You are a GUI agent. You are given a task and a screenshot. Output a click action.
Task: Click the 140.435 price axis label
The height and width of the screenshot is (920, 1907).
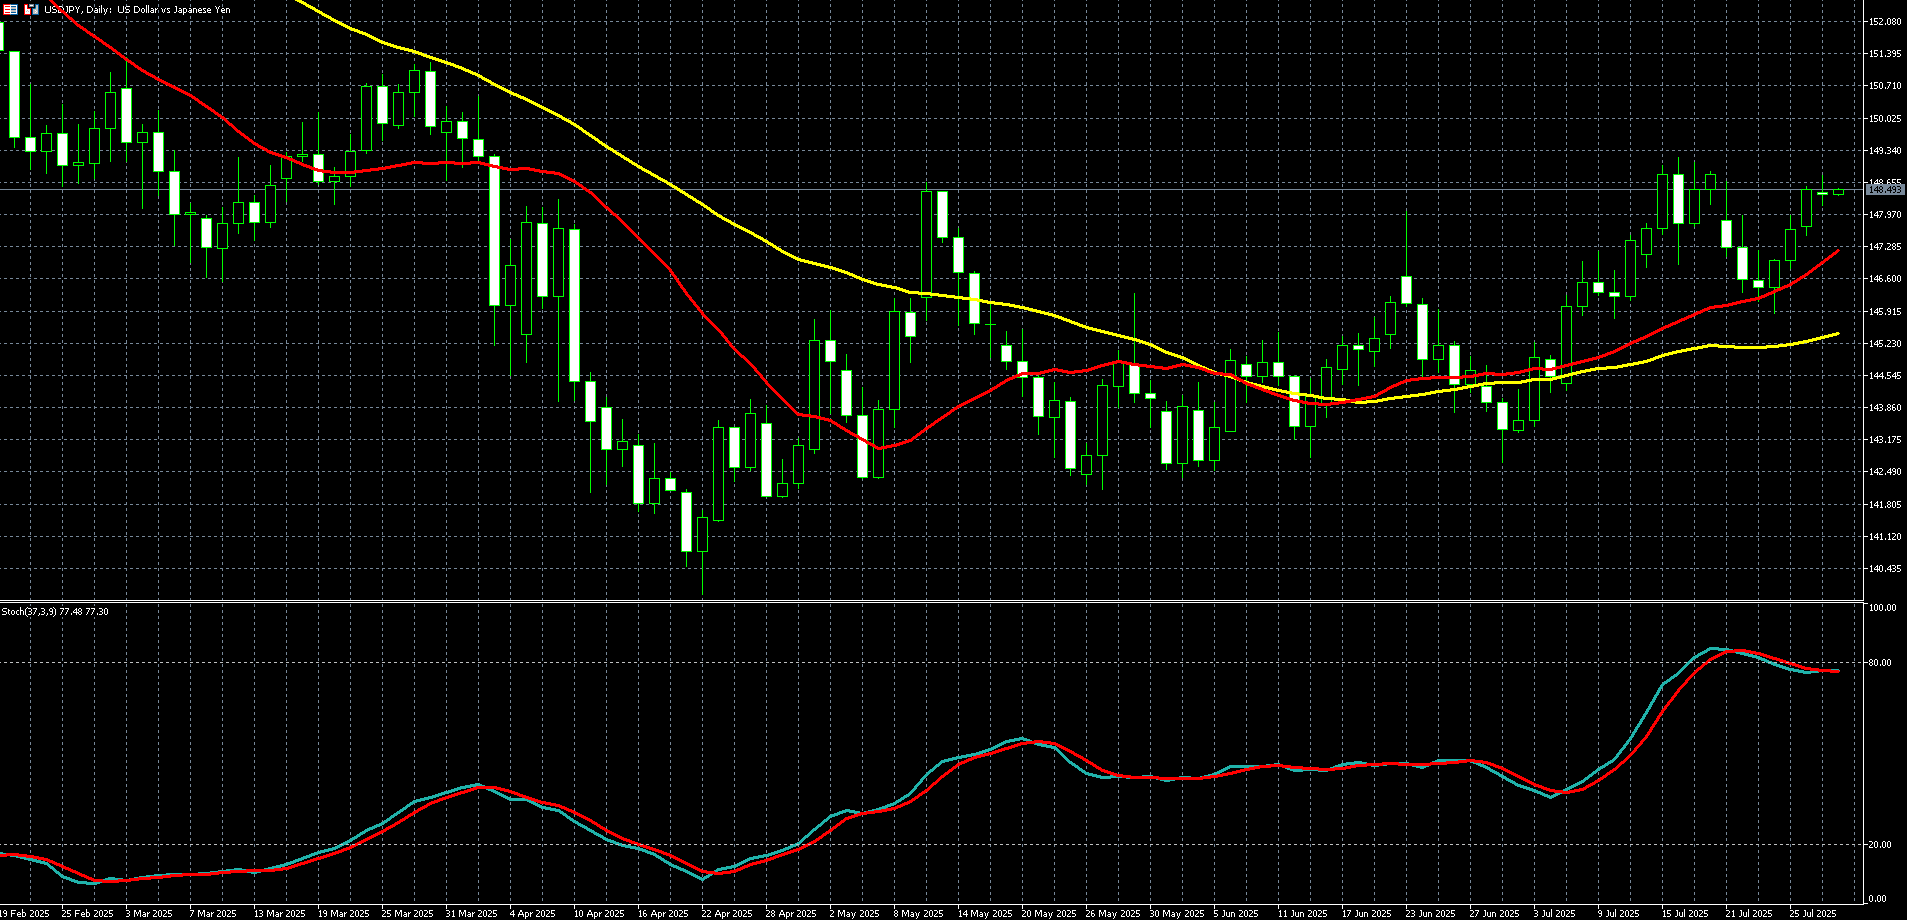click(1884, 568)
